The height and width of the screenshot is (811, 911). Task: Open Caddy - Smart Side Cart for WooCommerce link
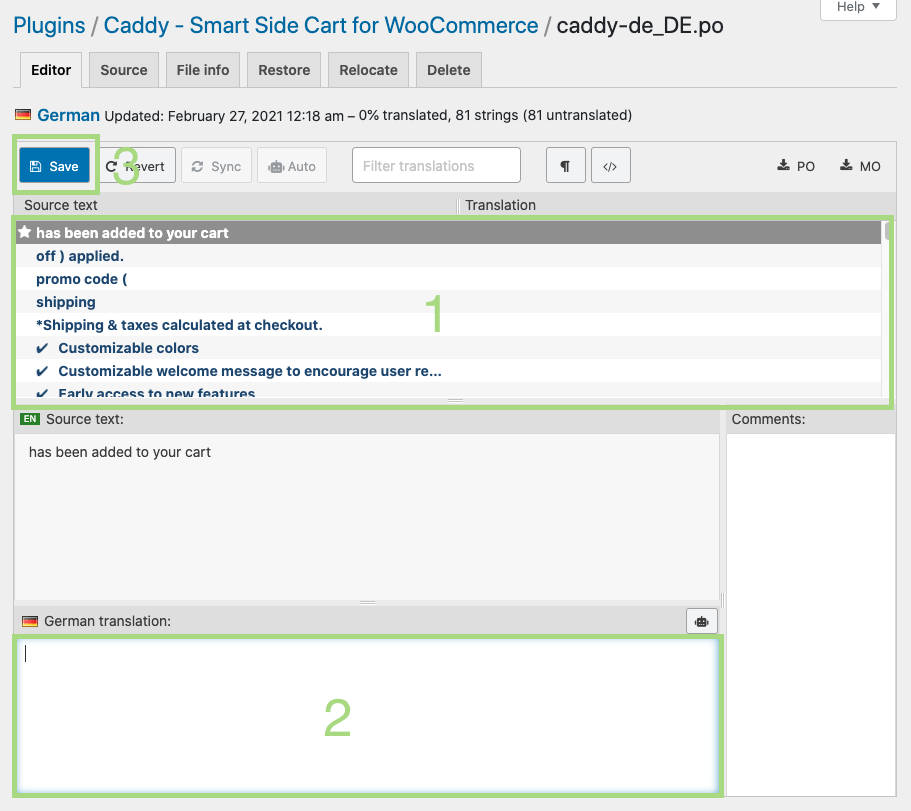(x=321, y=26)
